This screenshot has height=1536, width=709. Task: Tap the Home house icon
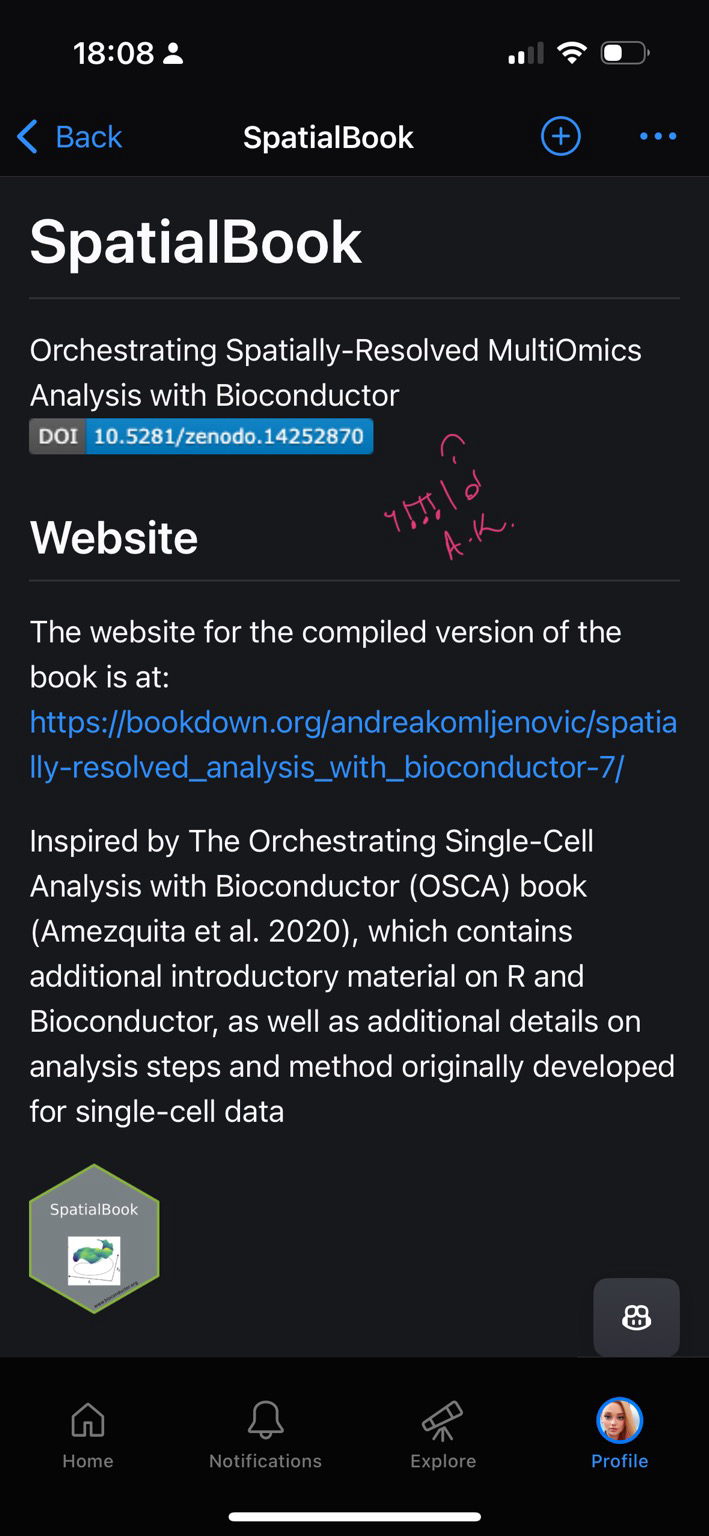pyautogui.click(x=88, y=1418)
